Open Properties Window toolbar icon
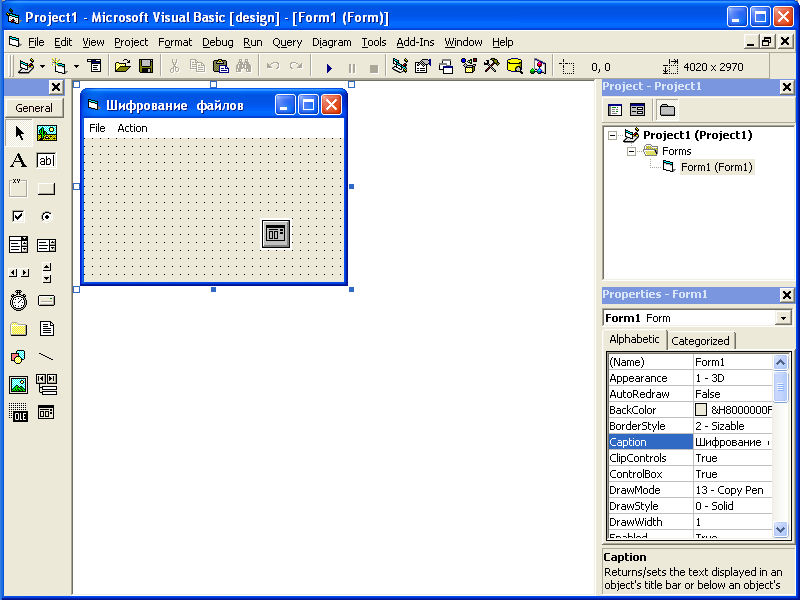Viewport: 800px width, 600px height. 423,66
